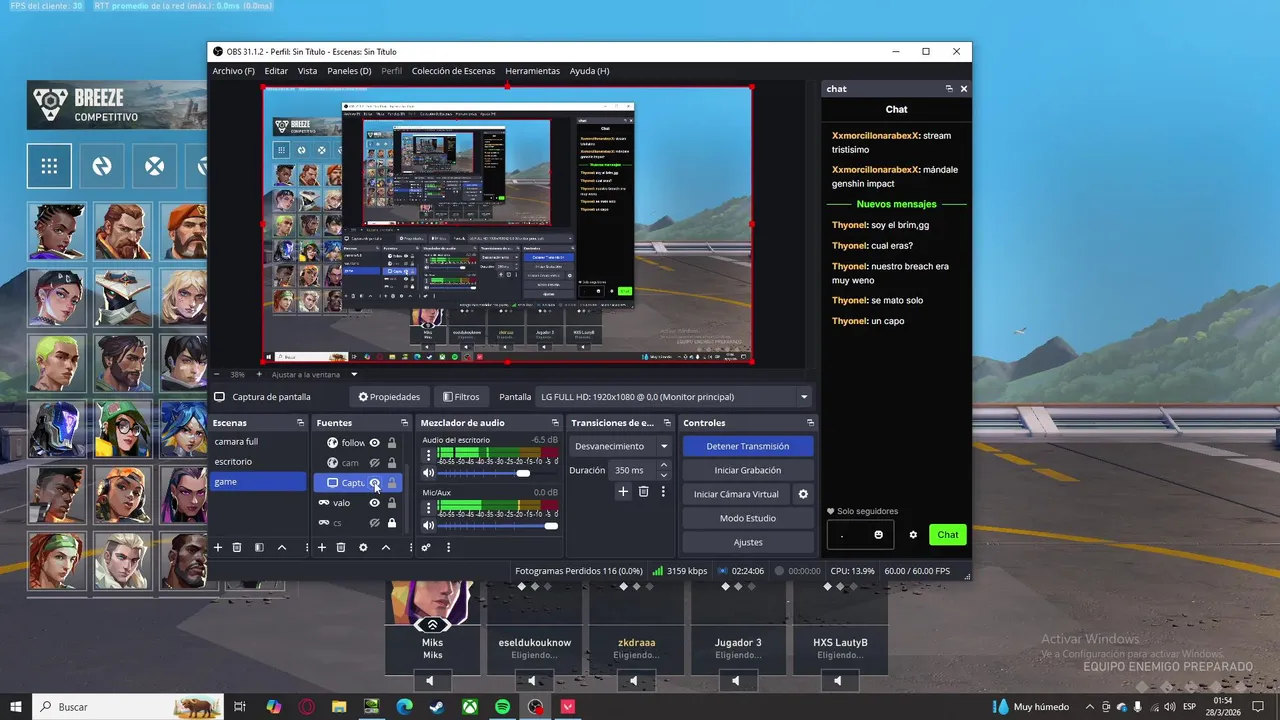
Task: Enable Modo Estudio
Action: [748, 518]
